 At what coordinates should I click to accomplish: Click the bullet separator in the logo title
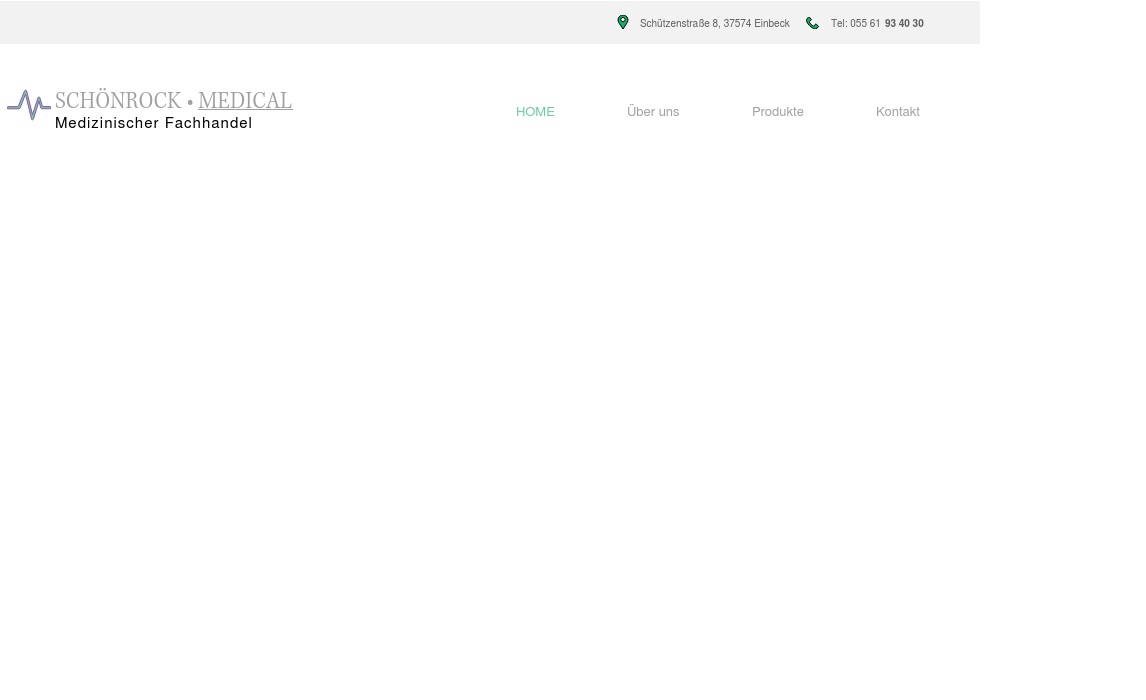click(190, 102)
